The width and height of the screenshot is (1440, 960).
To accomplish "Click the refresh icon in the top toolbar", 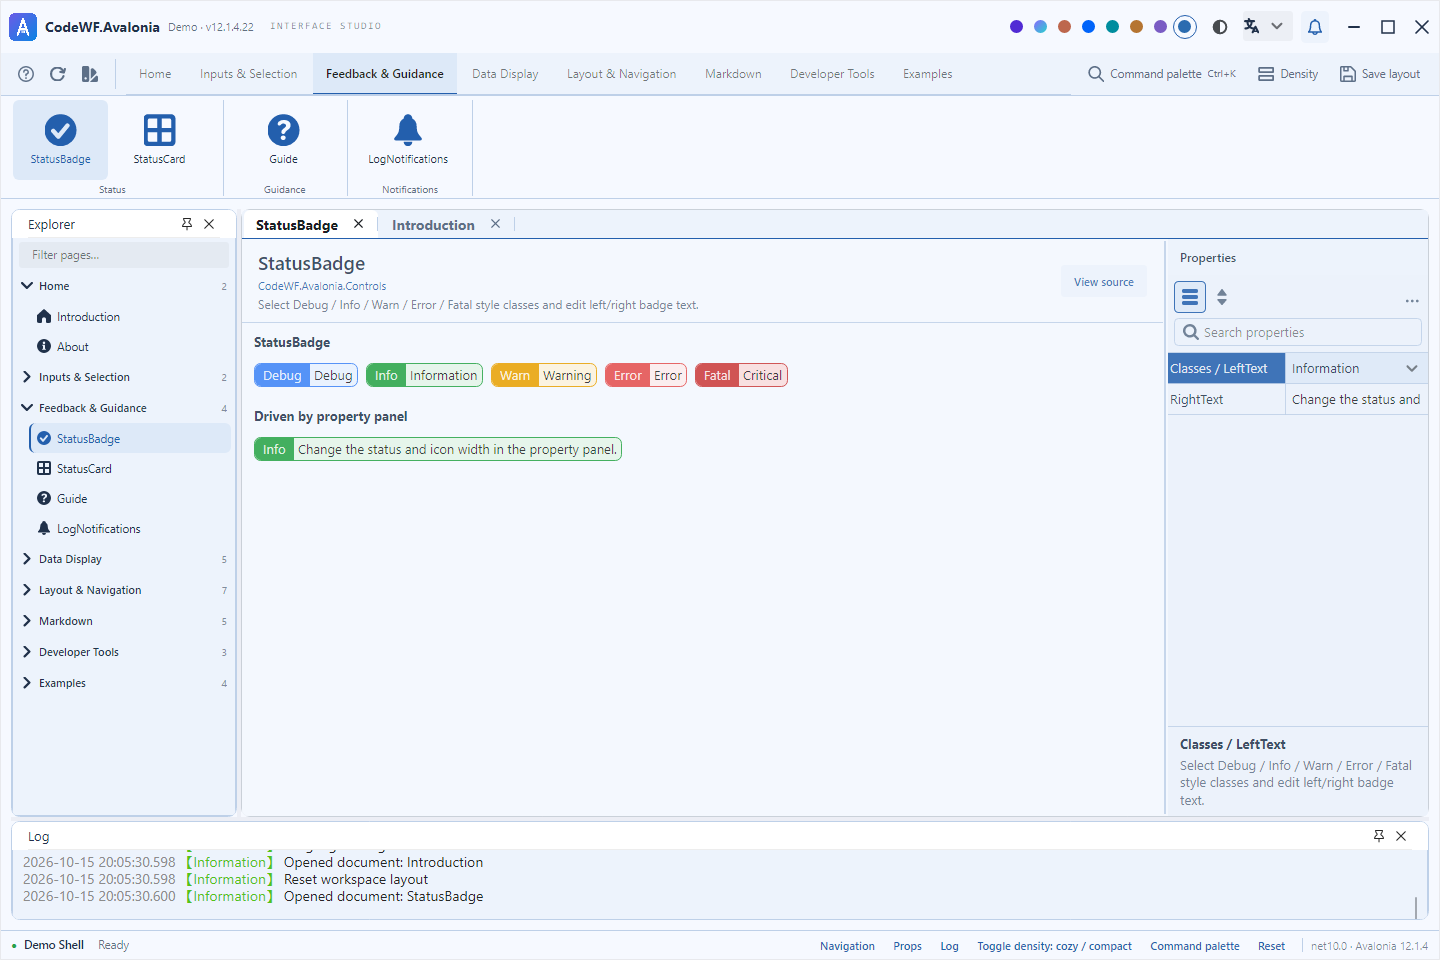I will 58,74.
